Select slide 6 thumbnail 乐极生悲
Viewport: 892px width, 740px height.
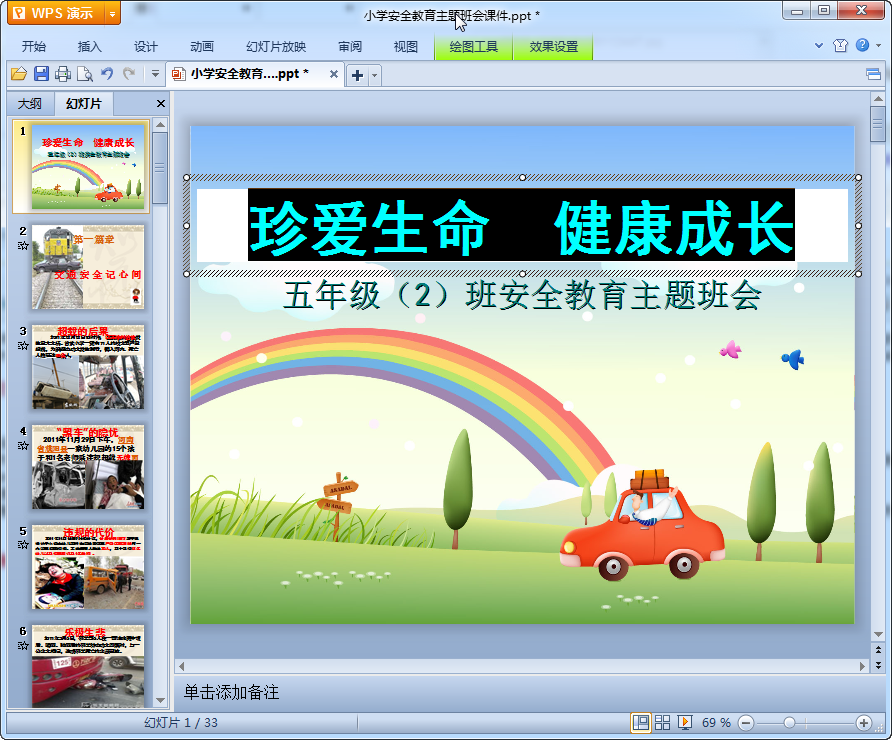(x=88, y=666)
